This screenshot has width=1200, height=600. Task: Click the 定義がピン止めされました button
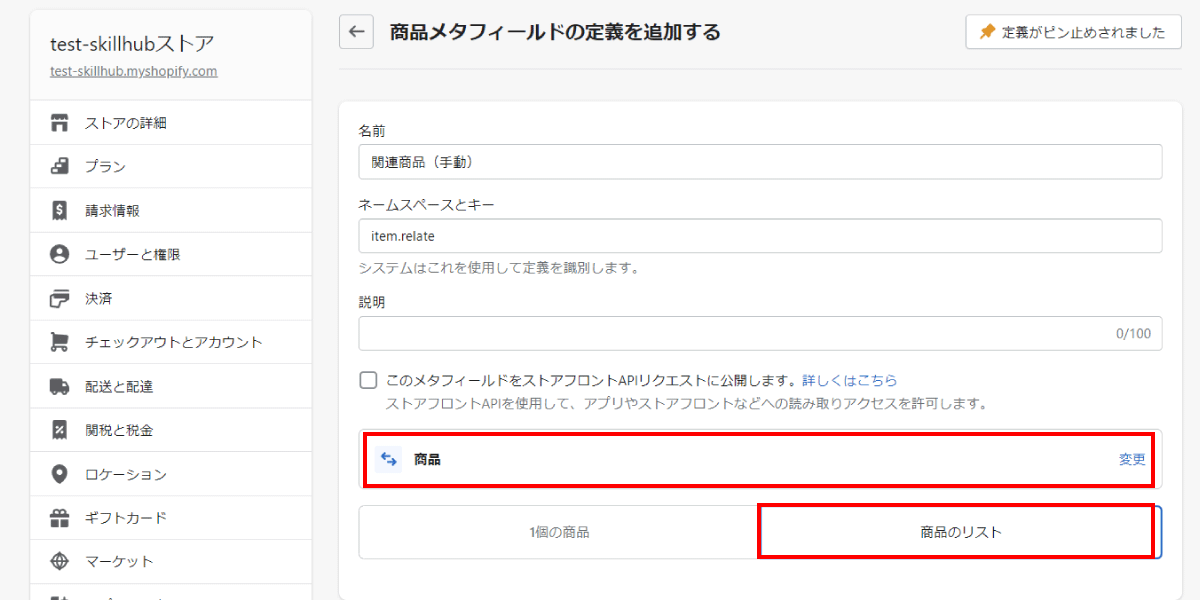pos(1073,32)
